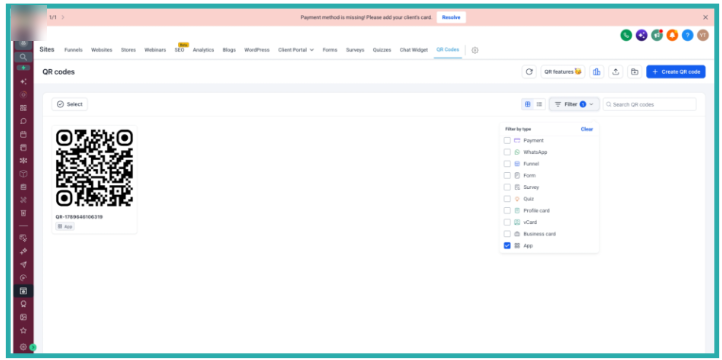
Task: Open the megaphone announcements icon
Action: click(x=657, y=35)
